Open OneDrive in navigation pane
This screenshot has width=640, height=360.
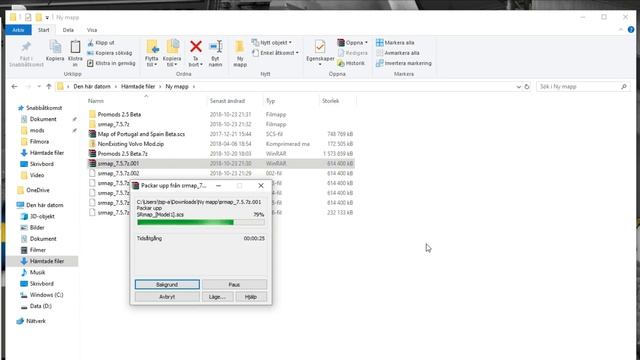[38, 190]
